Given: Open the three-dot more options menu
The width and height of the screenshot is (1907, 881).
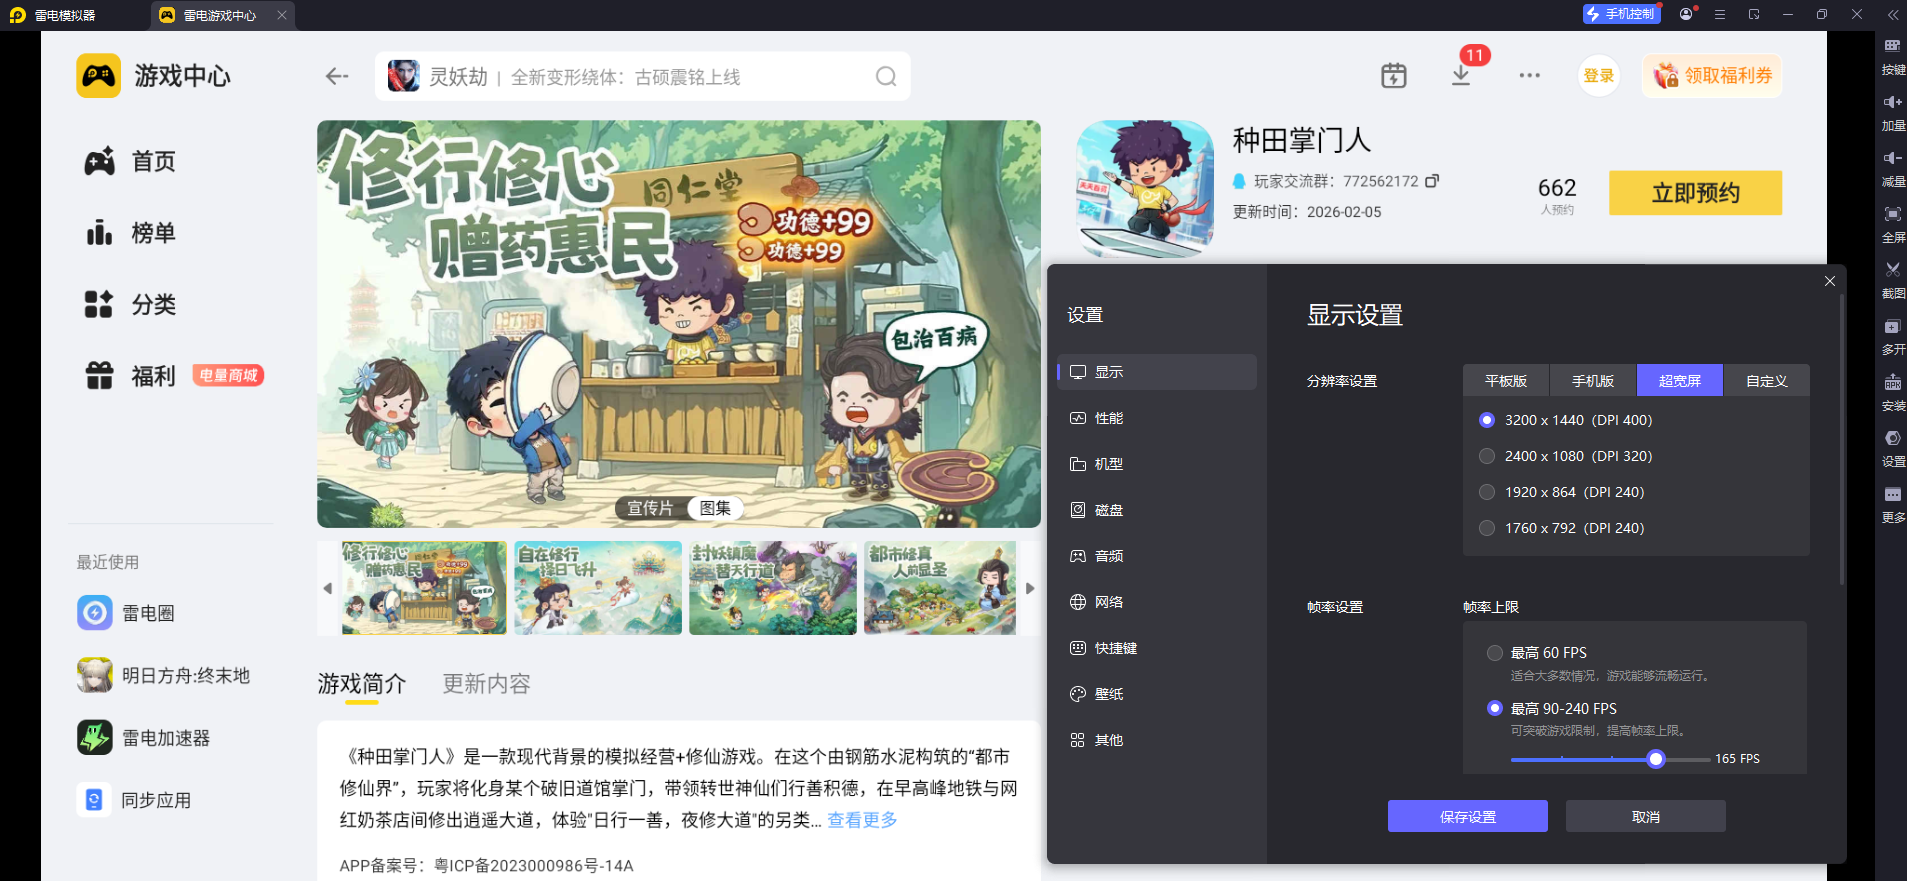Looking at the screenshot, I should tap(1529, 75).
